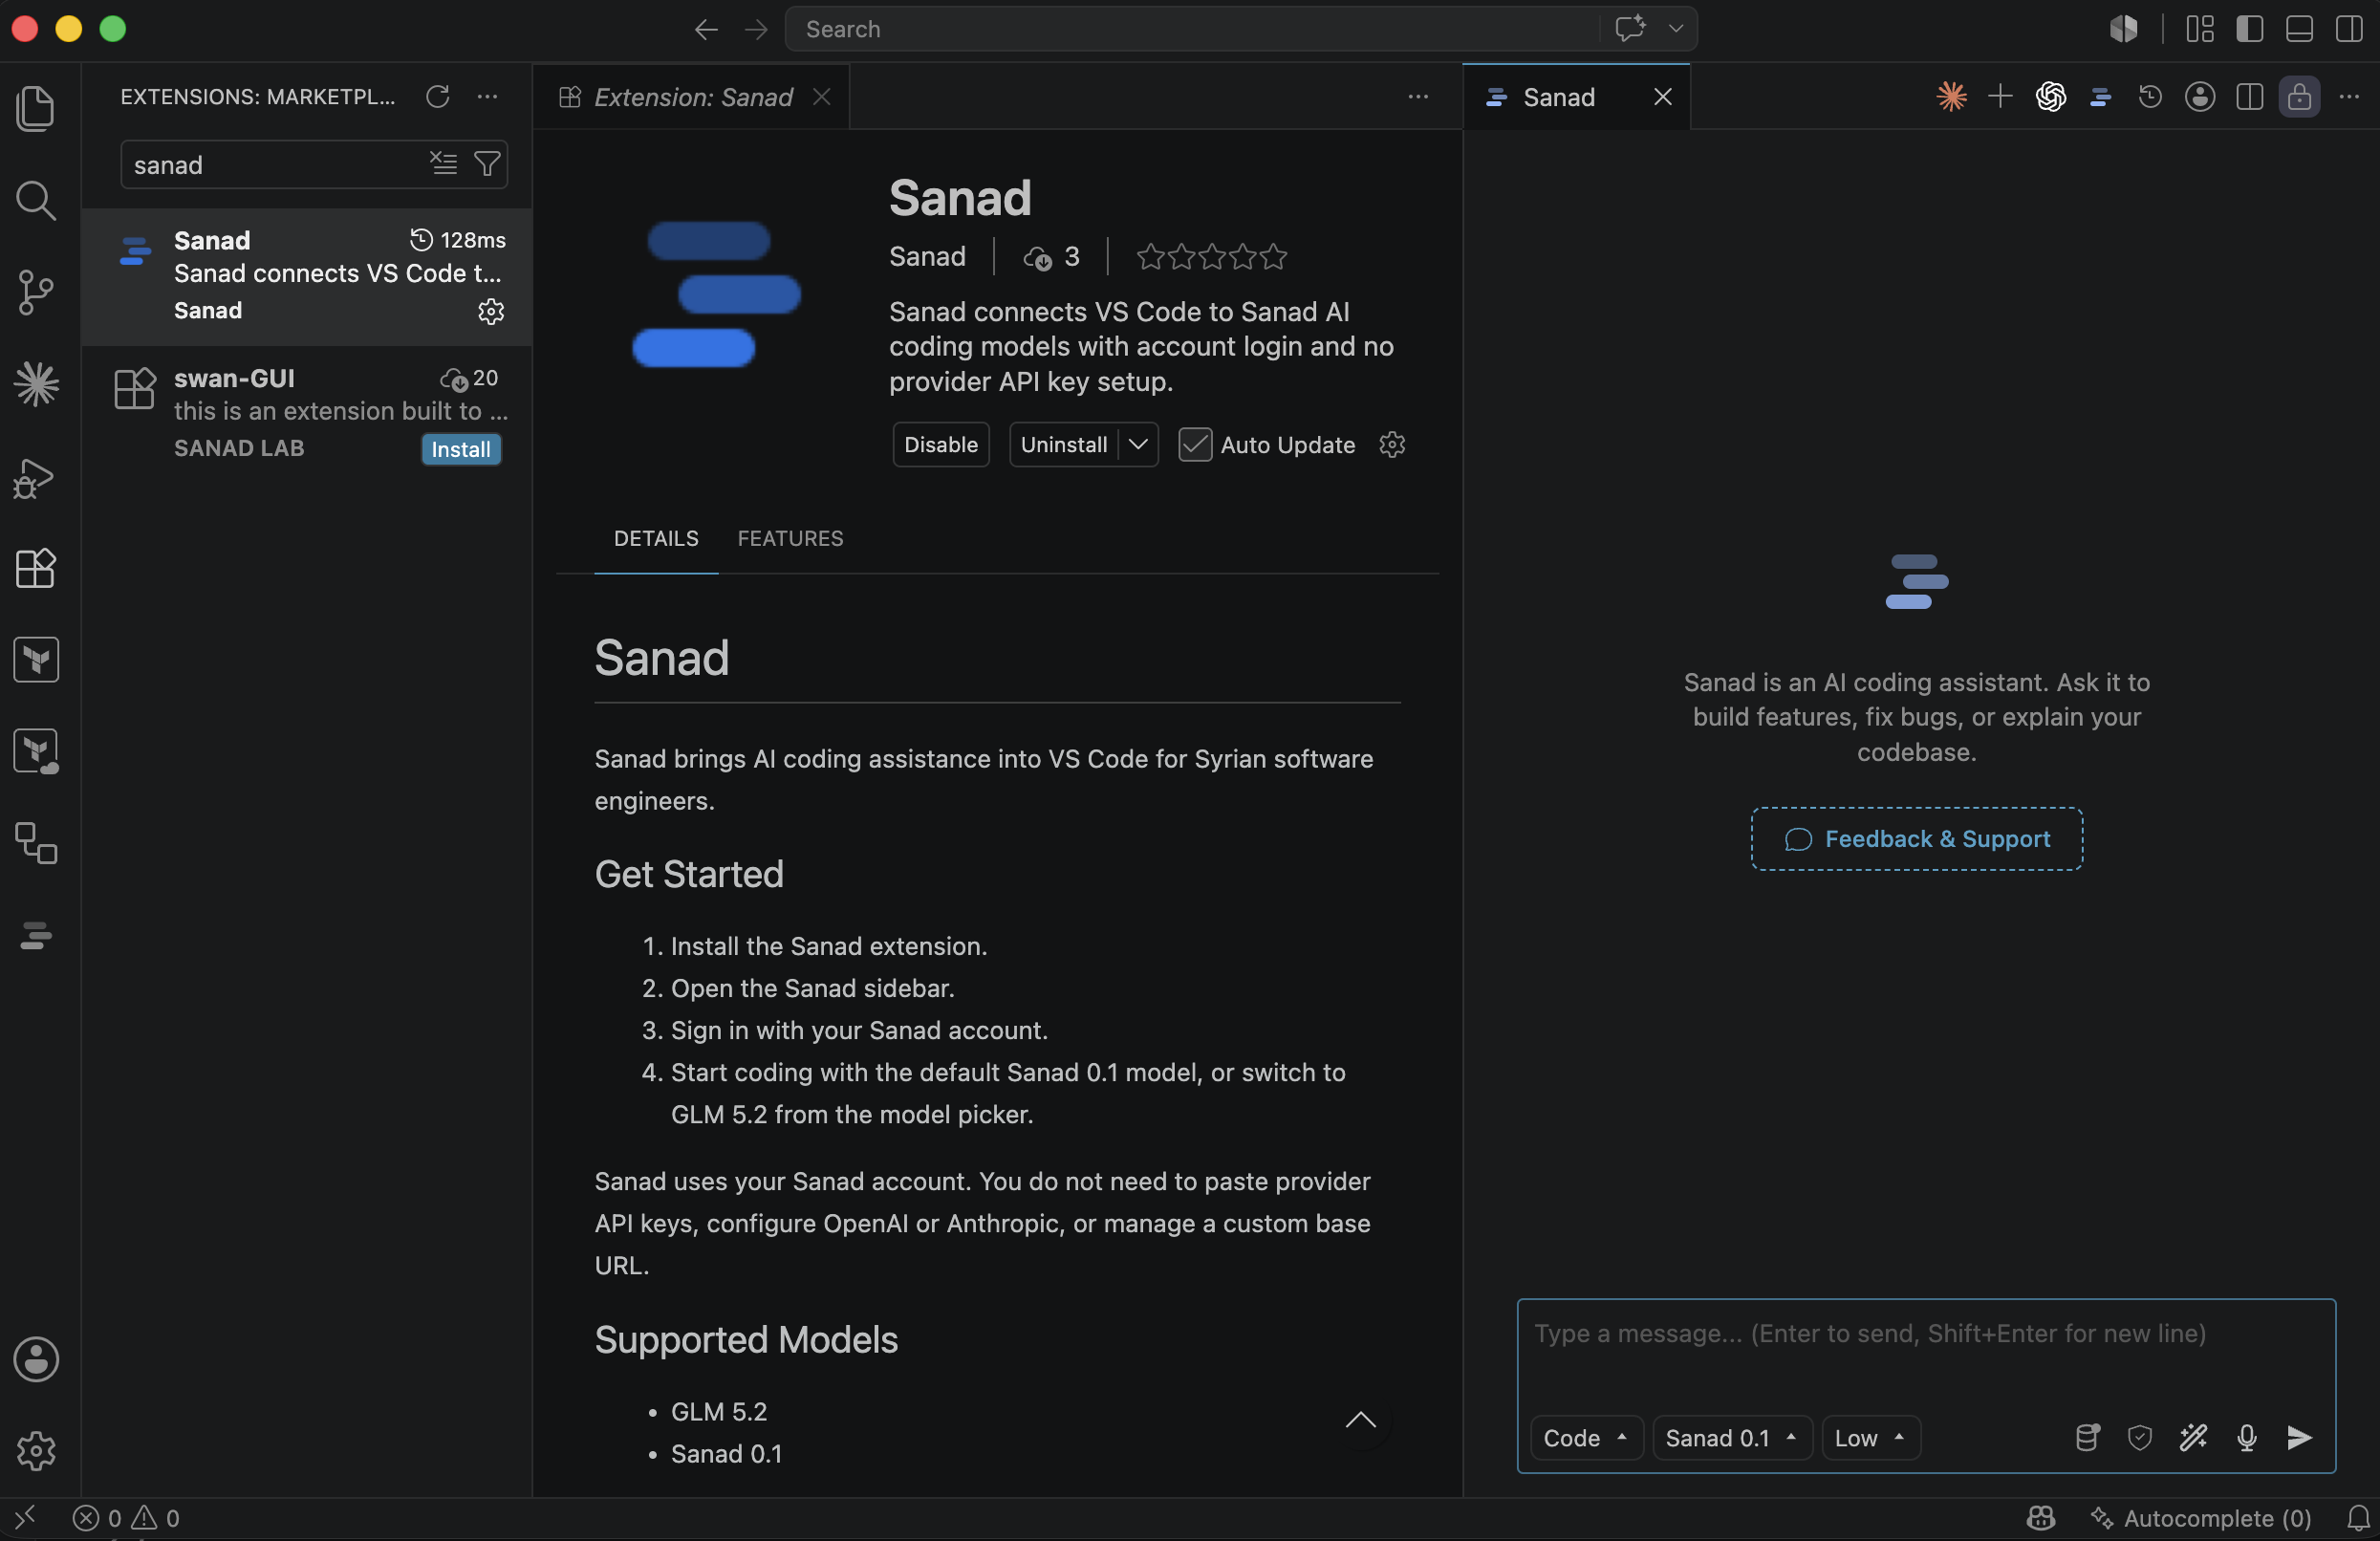The width and height of the screenshot is (2380, 1541).
Task: Open the Sanad icon in activity bar
Action: coord(36,935)
